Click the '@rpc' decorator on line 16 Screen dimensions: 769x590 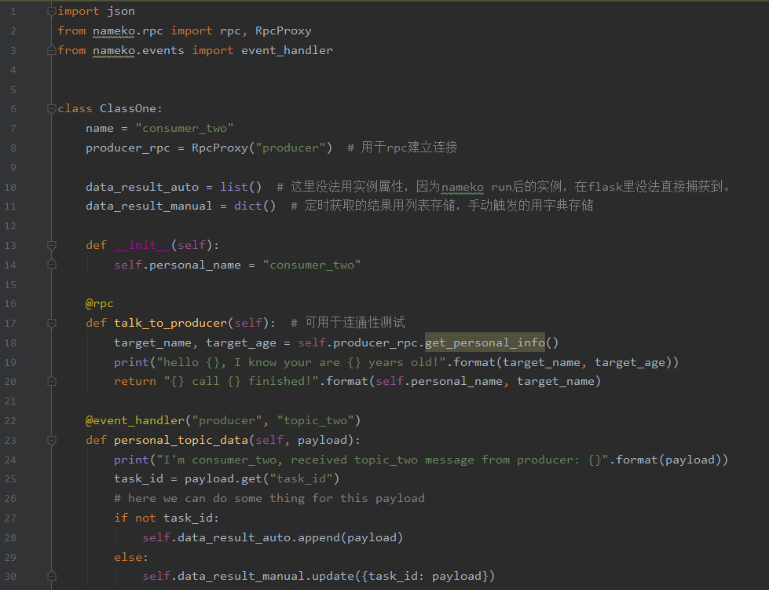100,304
